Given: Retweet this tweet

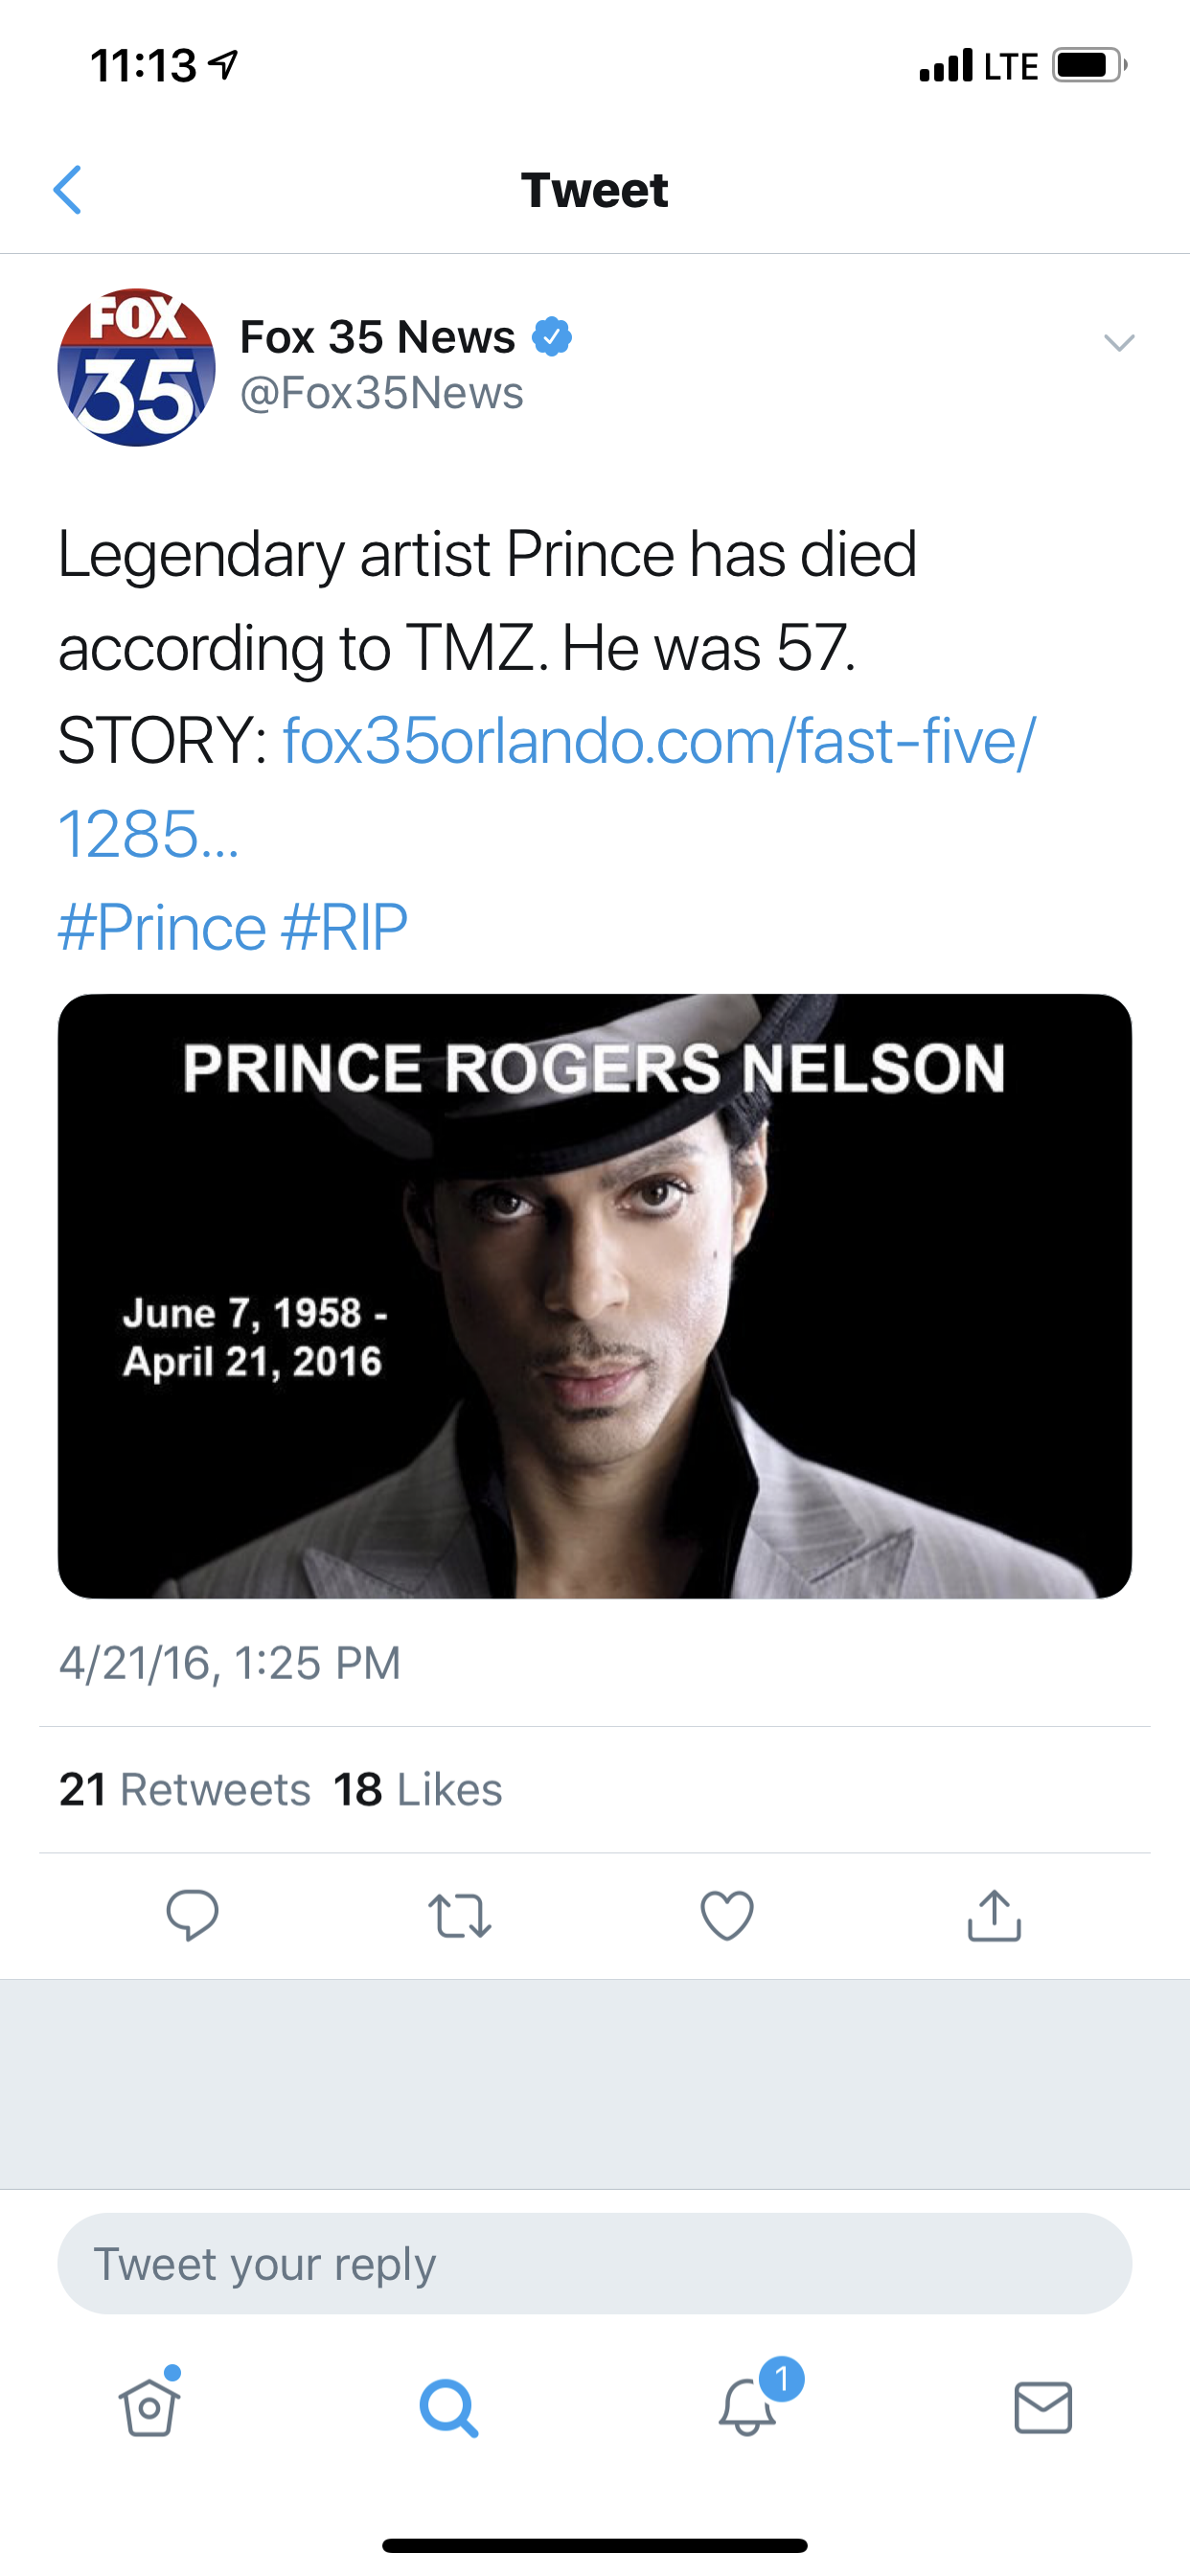Looking at the screenshot, I should pyautogui.click(x=460, y=1916).
